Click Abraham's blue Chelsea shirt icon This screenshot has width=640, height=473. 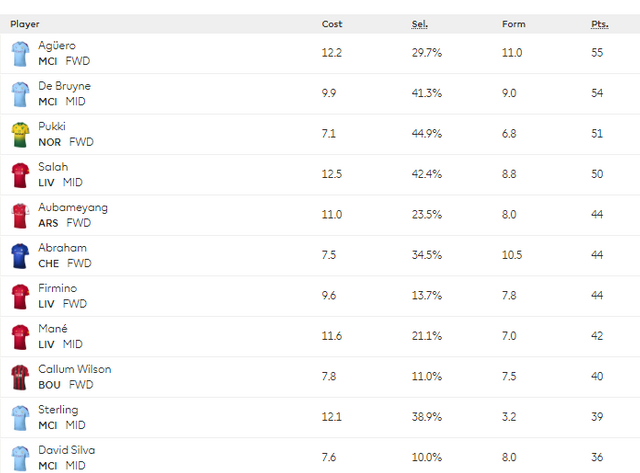point(20,255)
